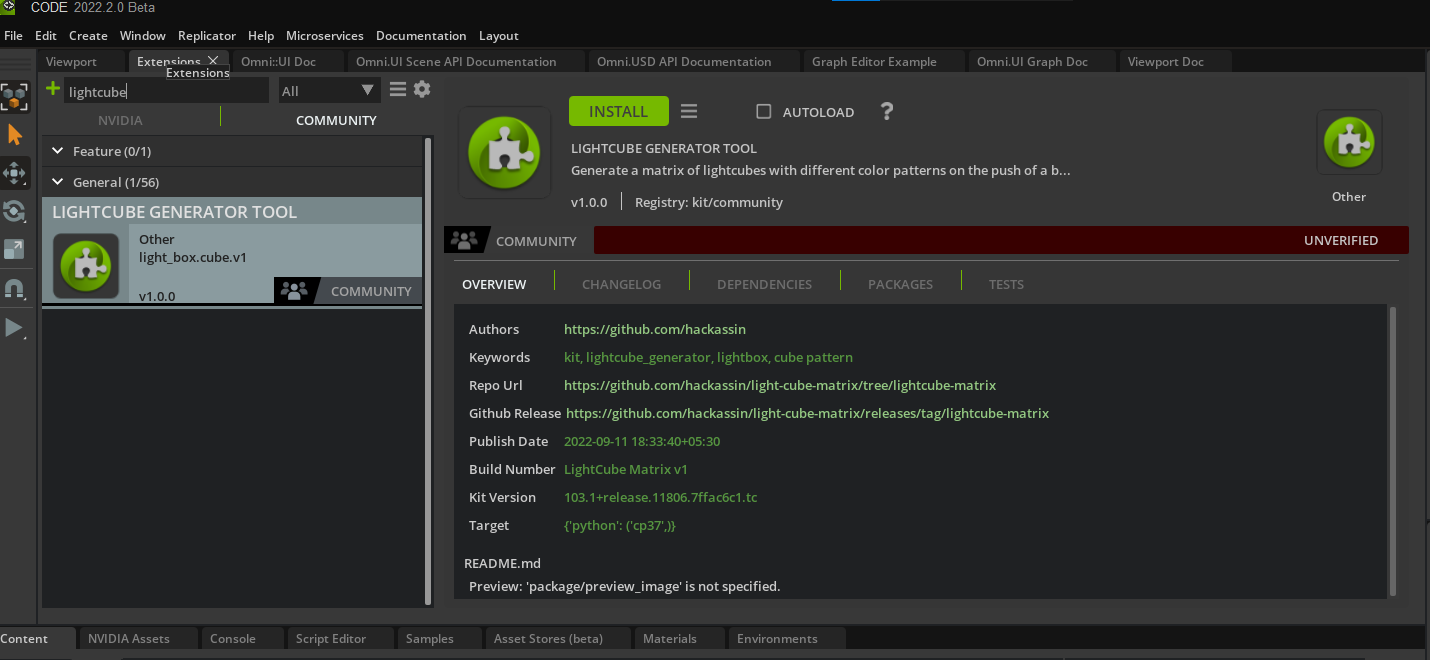Click the question mark help icon
The width and height of the screenshot is (1430, 660).
tap(886, 111)
